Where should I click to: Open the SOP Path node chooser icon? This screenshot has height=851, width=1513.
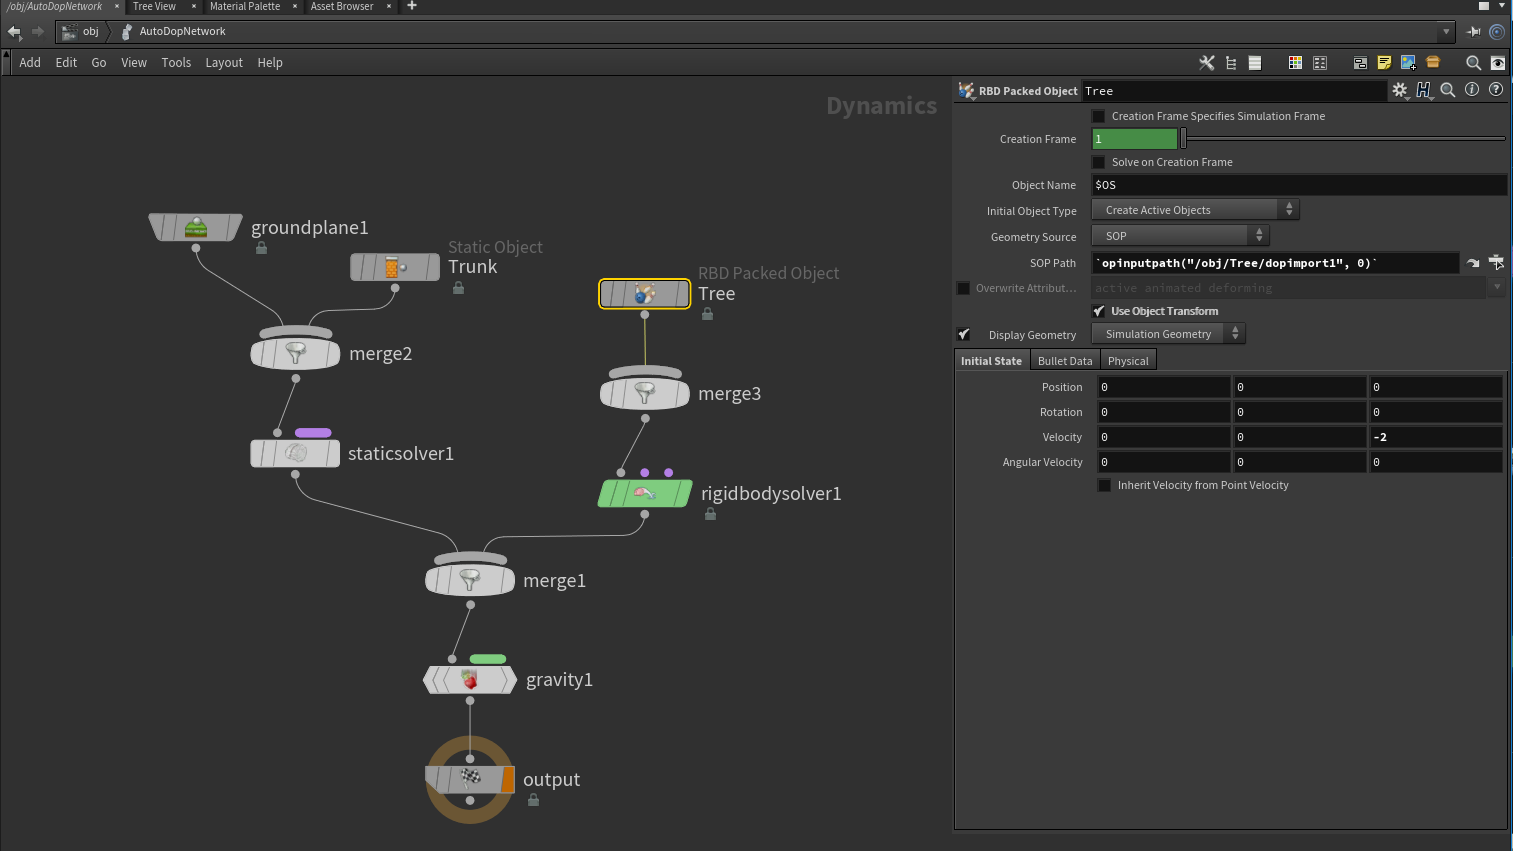(1496, 262)
